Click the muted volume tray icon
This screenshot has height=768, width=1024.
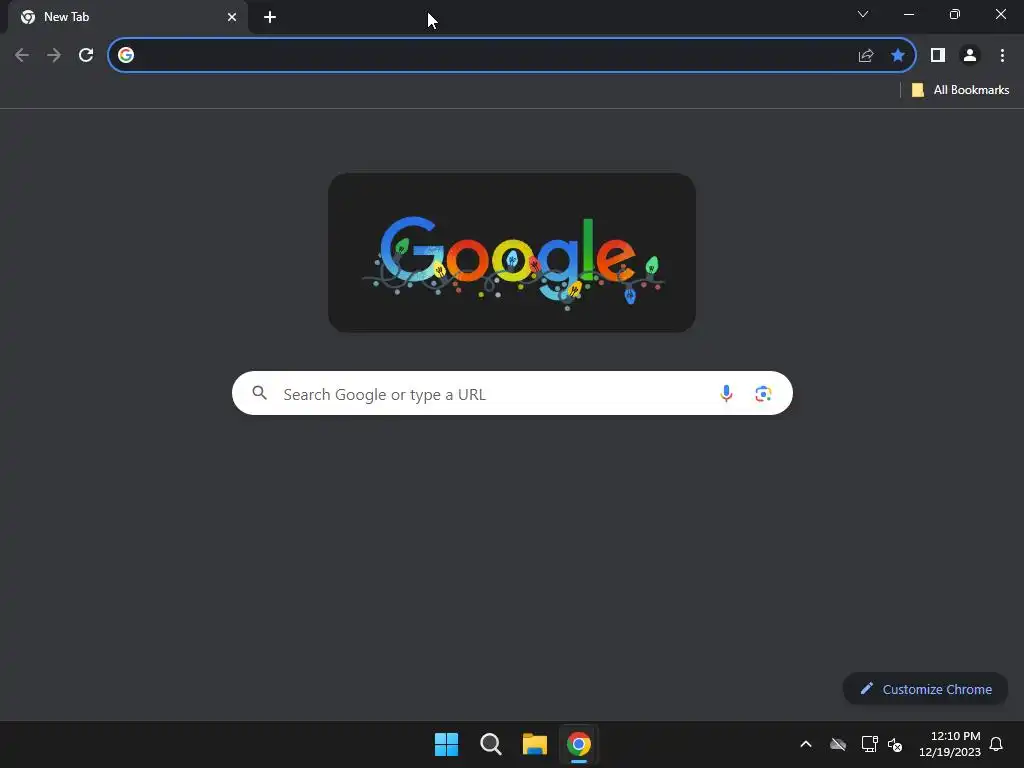895,745
